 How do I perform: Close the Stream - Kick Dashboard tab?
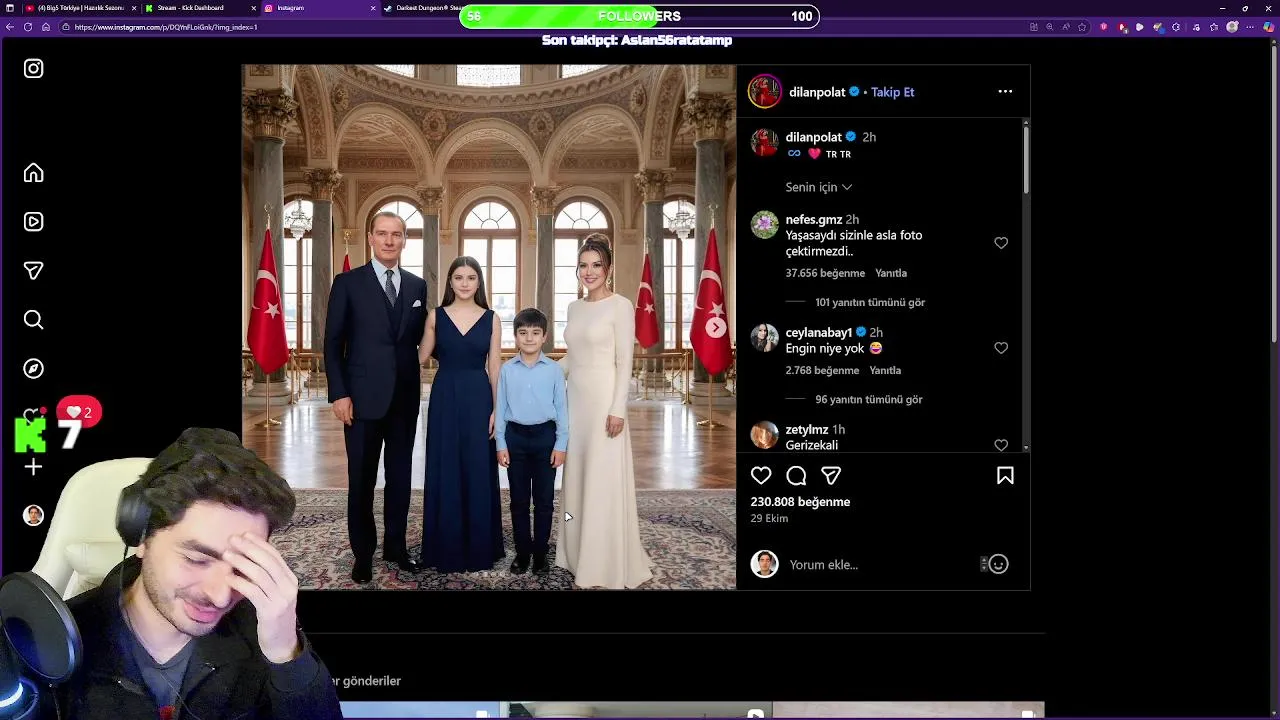click(254, 8)
